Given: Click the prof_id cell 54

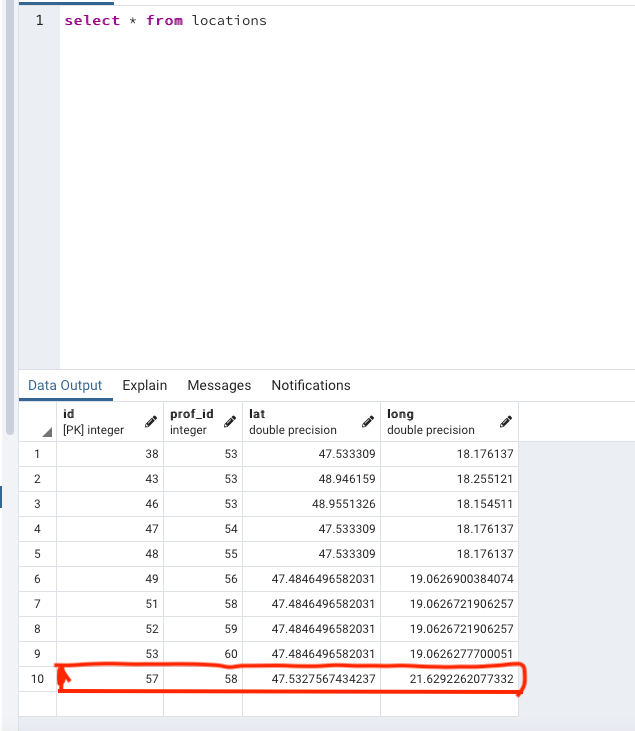Looking at the screenshot, I should click(x=203, y=529).
